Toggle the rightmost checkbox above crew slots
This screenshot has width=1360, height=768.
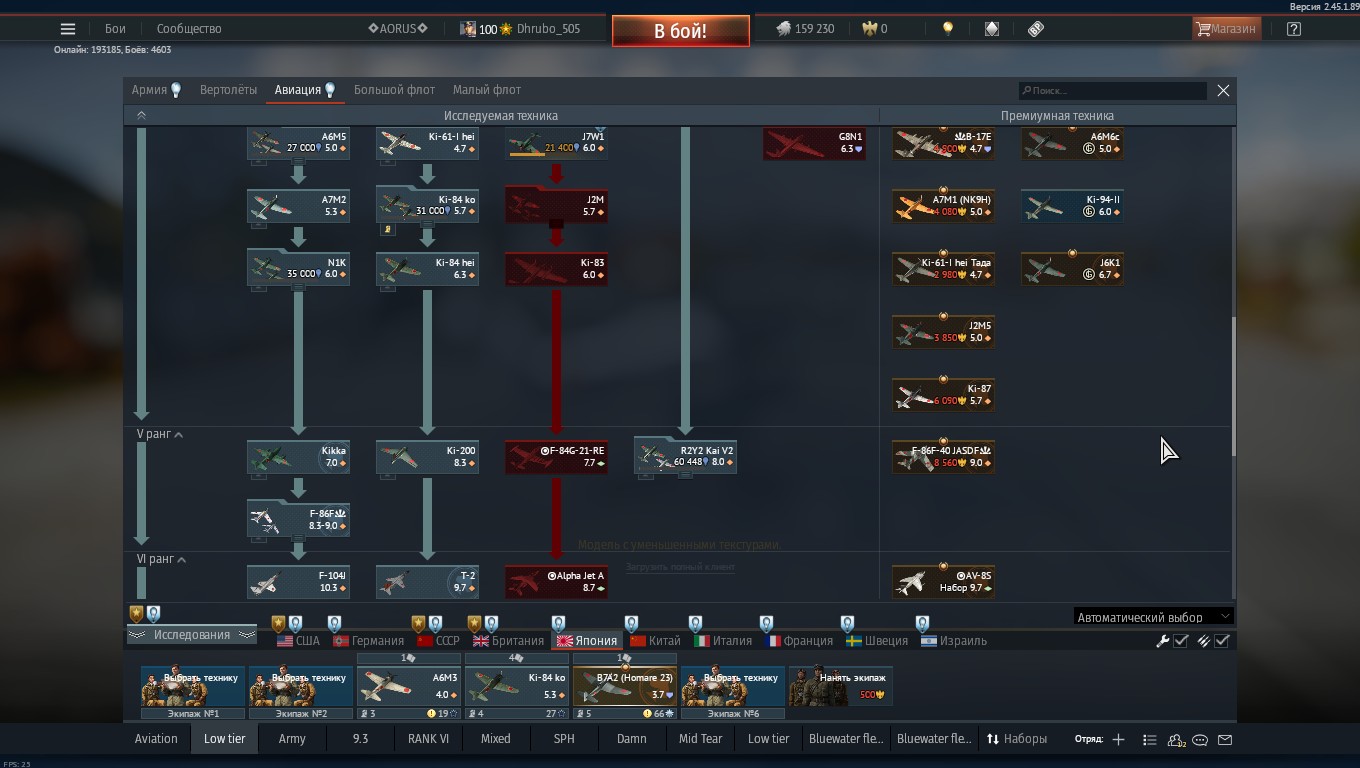click(1222, 641)
